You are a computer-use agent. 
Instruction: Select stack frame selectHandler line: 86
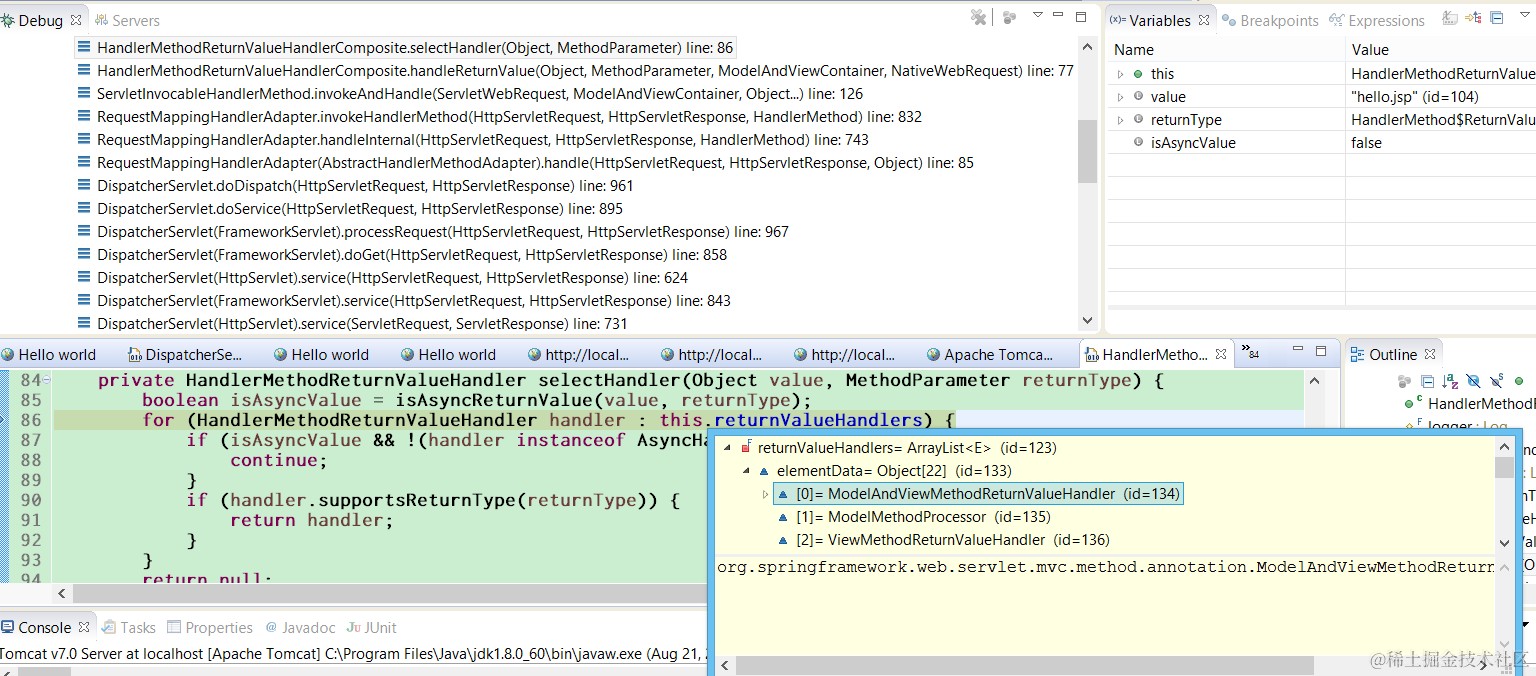click(x=406, y=48)
